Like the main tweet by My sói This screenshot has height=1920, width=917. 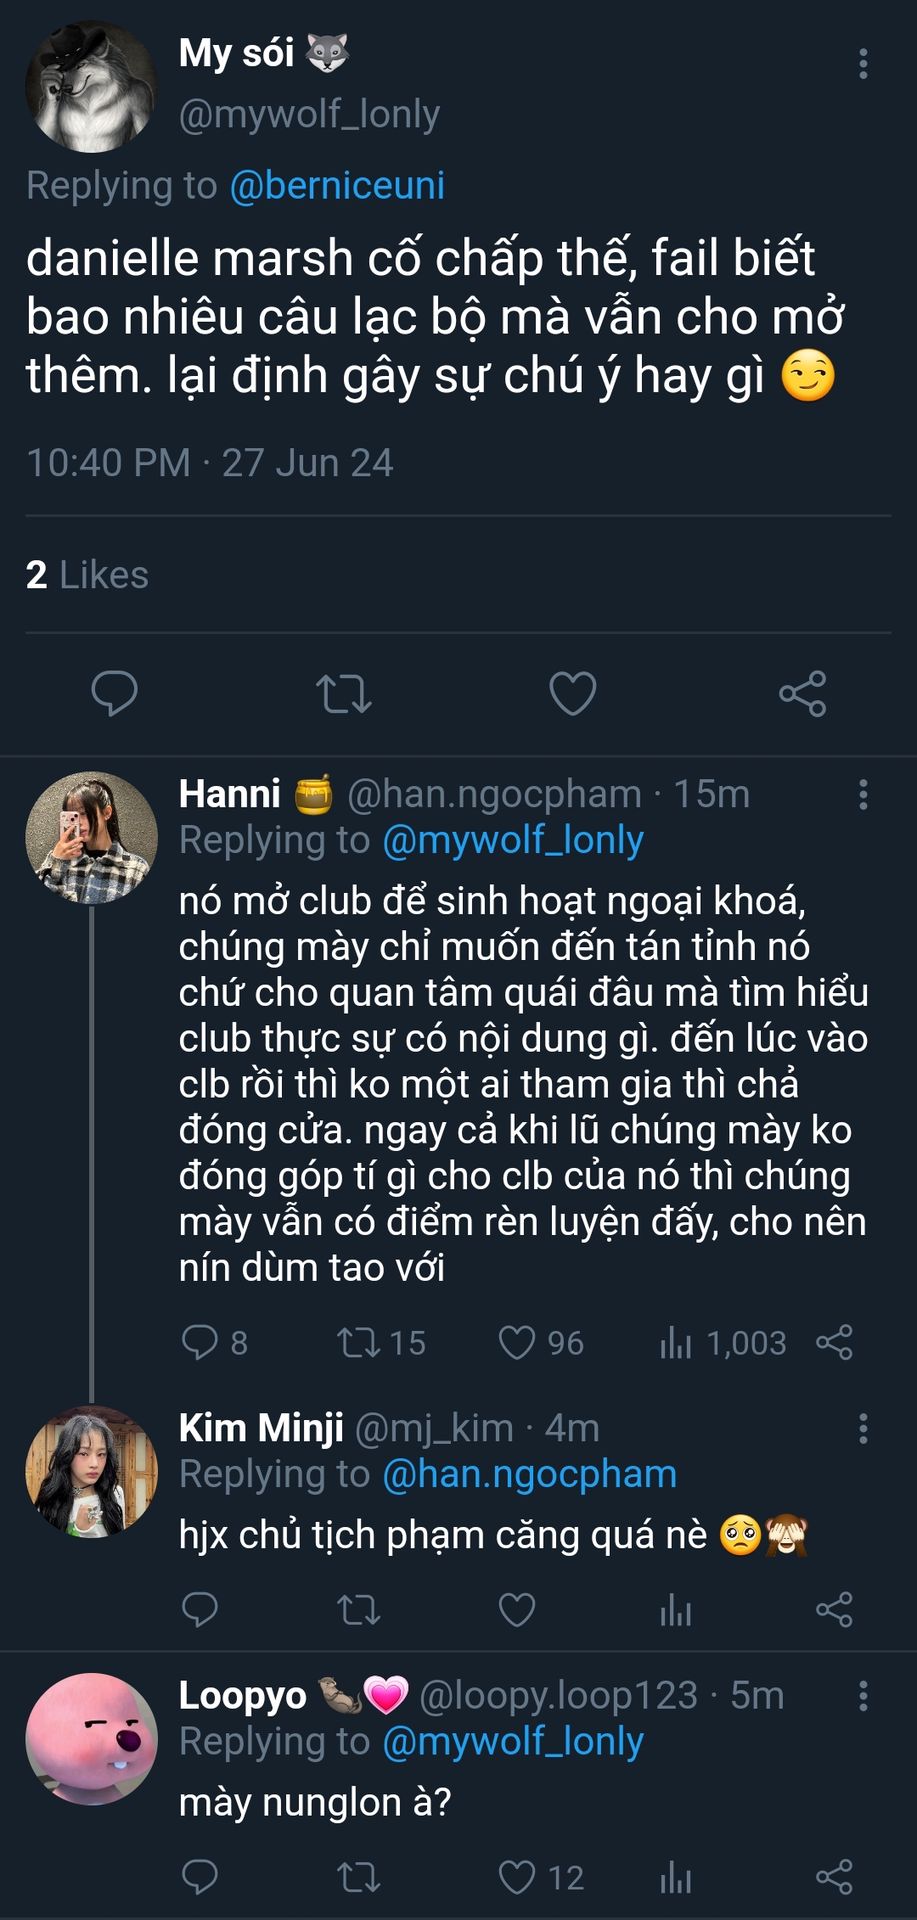573,693
